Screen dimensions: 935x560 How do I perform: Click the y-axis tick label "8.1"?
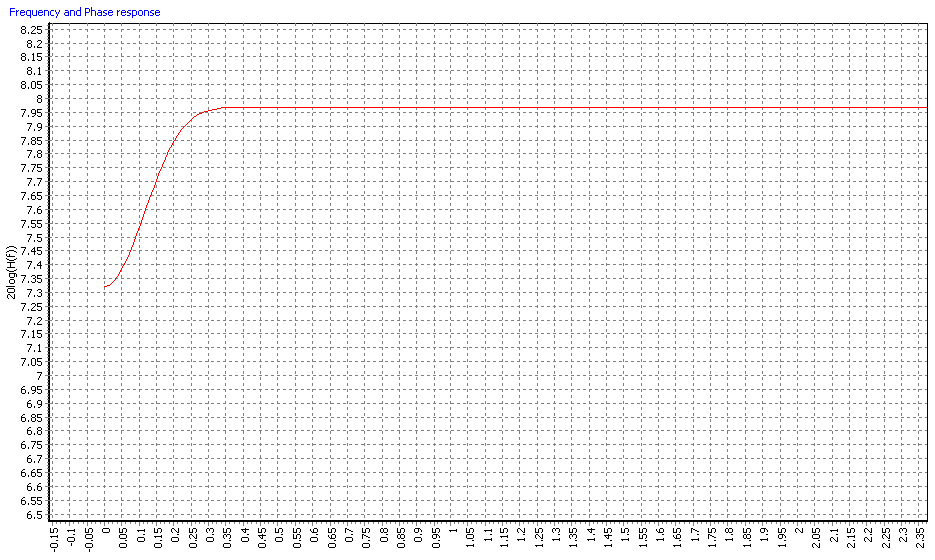coord(35,71)
